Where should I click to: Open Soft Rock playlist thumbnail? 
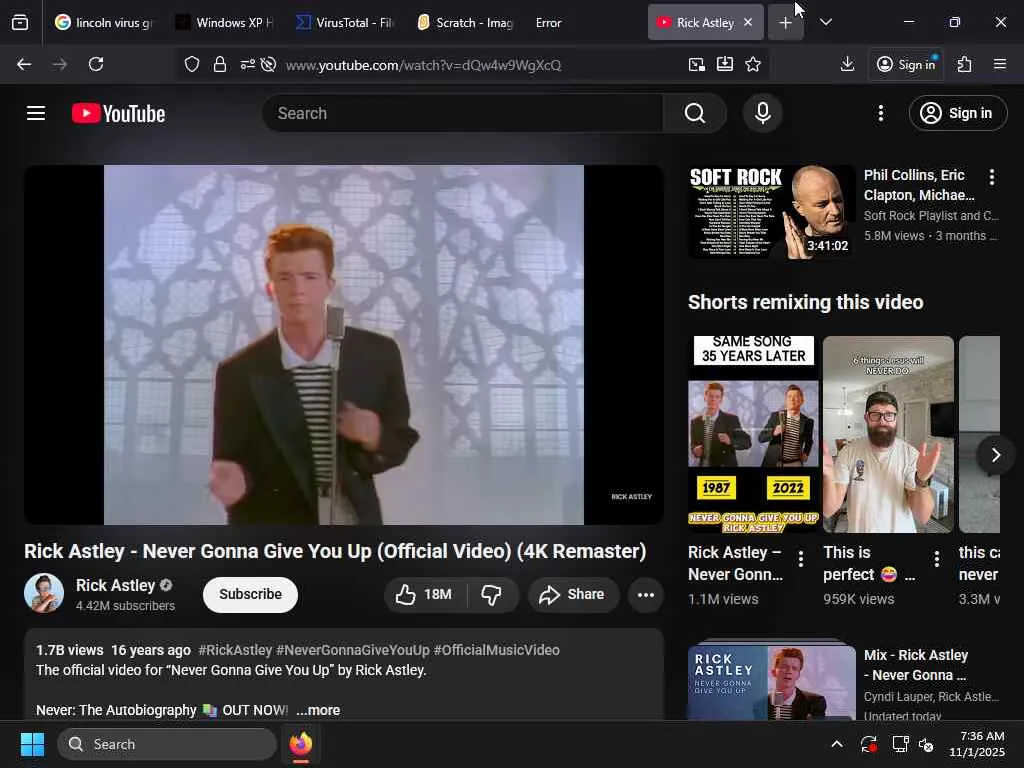(771, 212)
